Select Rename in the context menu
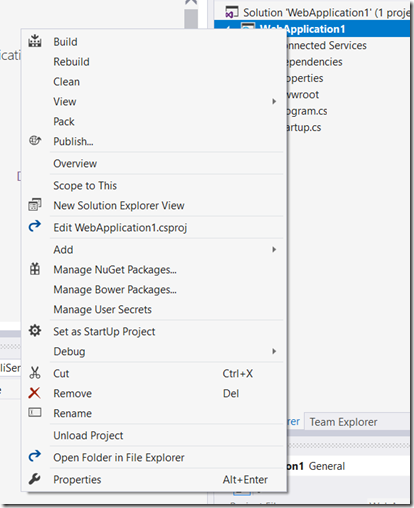Screen dimensions: 414x508 coord(153,414)
